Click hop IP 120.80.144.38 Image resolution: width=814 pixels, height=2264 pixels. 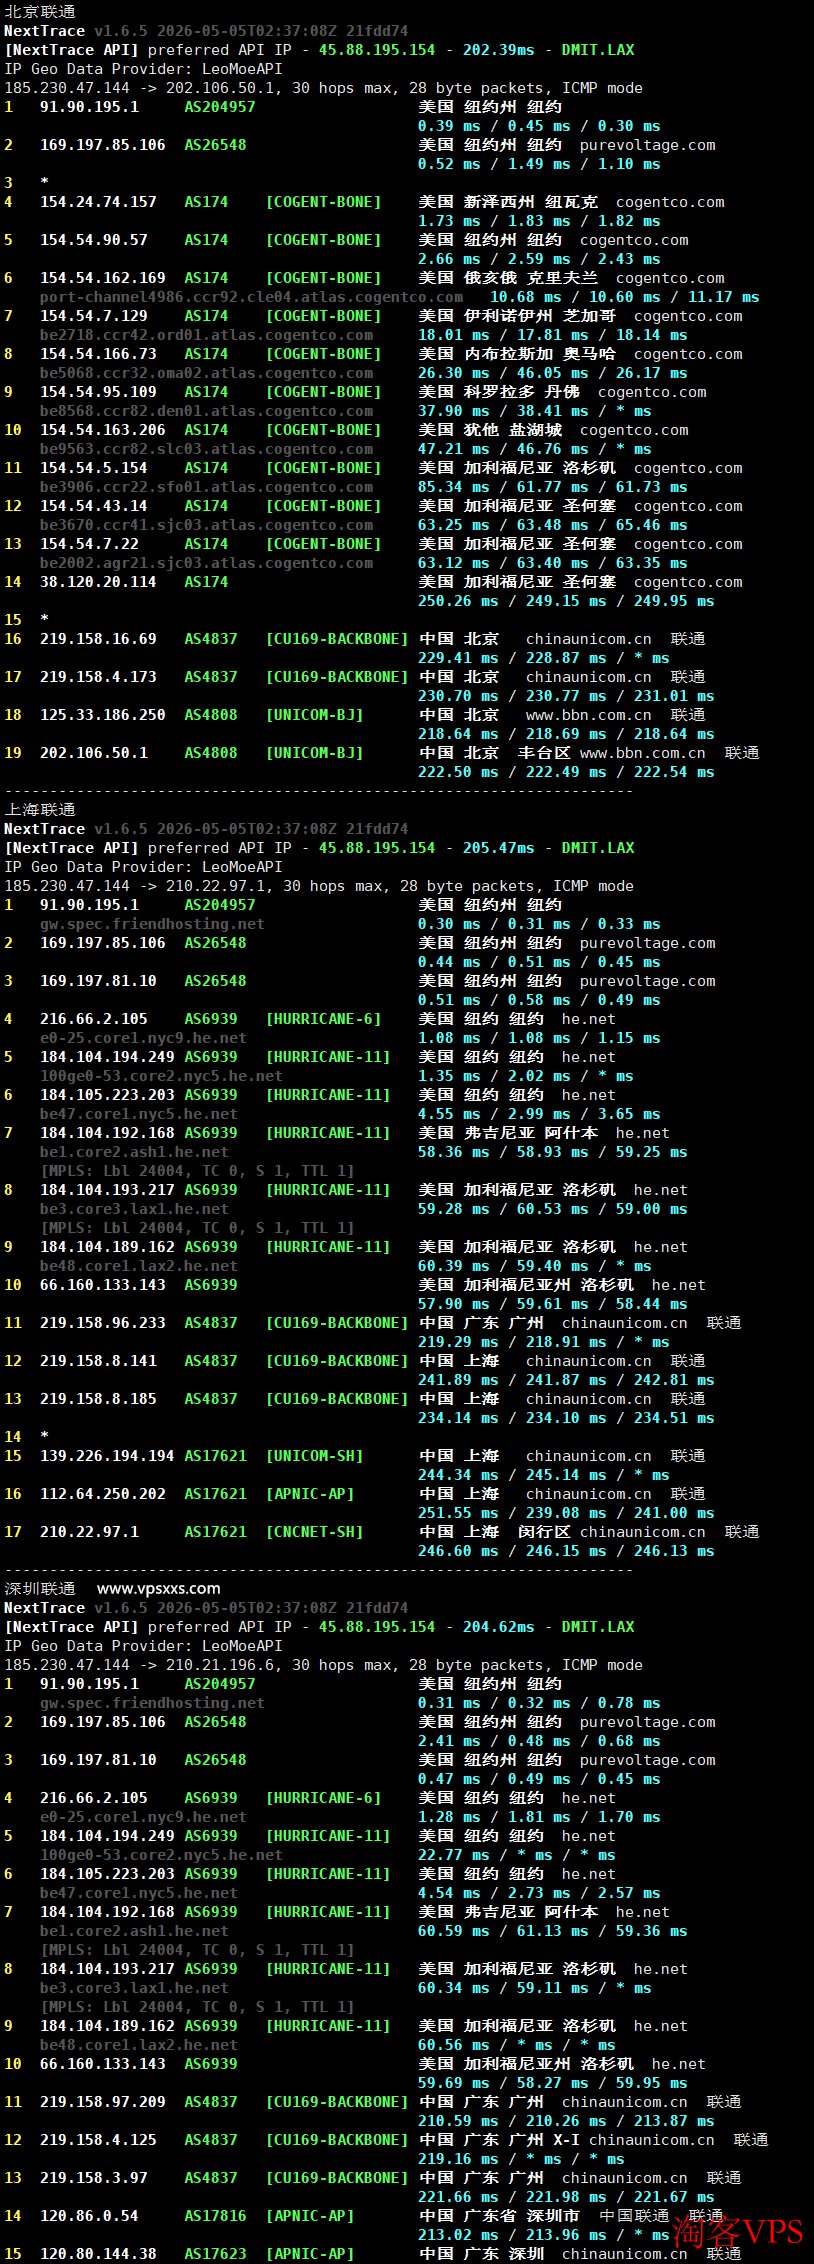[98, 2254]
